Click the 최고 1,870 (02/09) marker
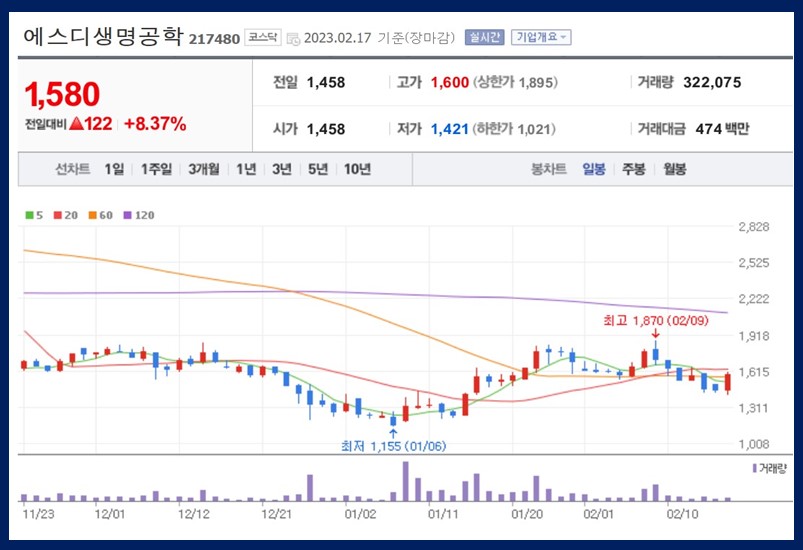Screen dimensions: 803x550 coord(656,321)
